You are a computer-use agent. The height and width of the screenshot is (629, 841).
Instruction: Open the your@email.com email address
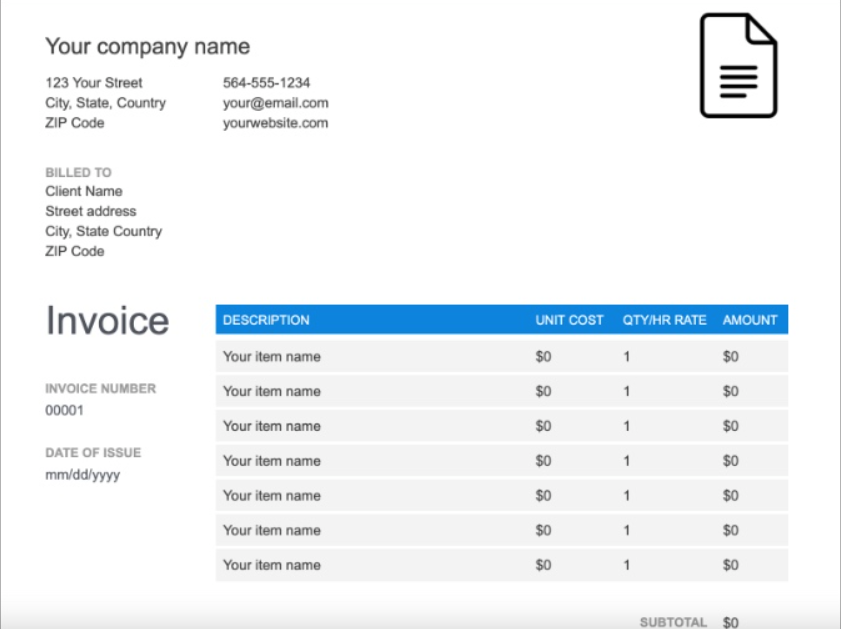point(275,103)
